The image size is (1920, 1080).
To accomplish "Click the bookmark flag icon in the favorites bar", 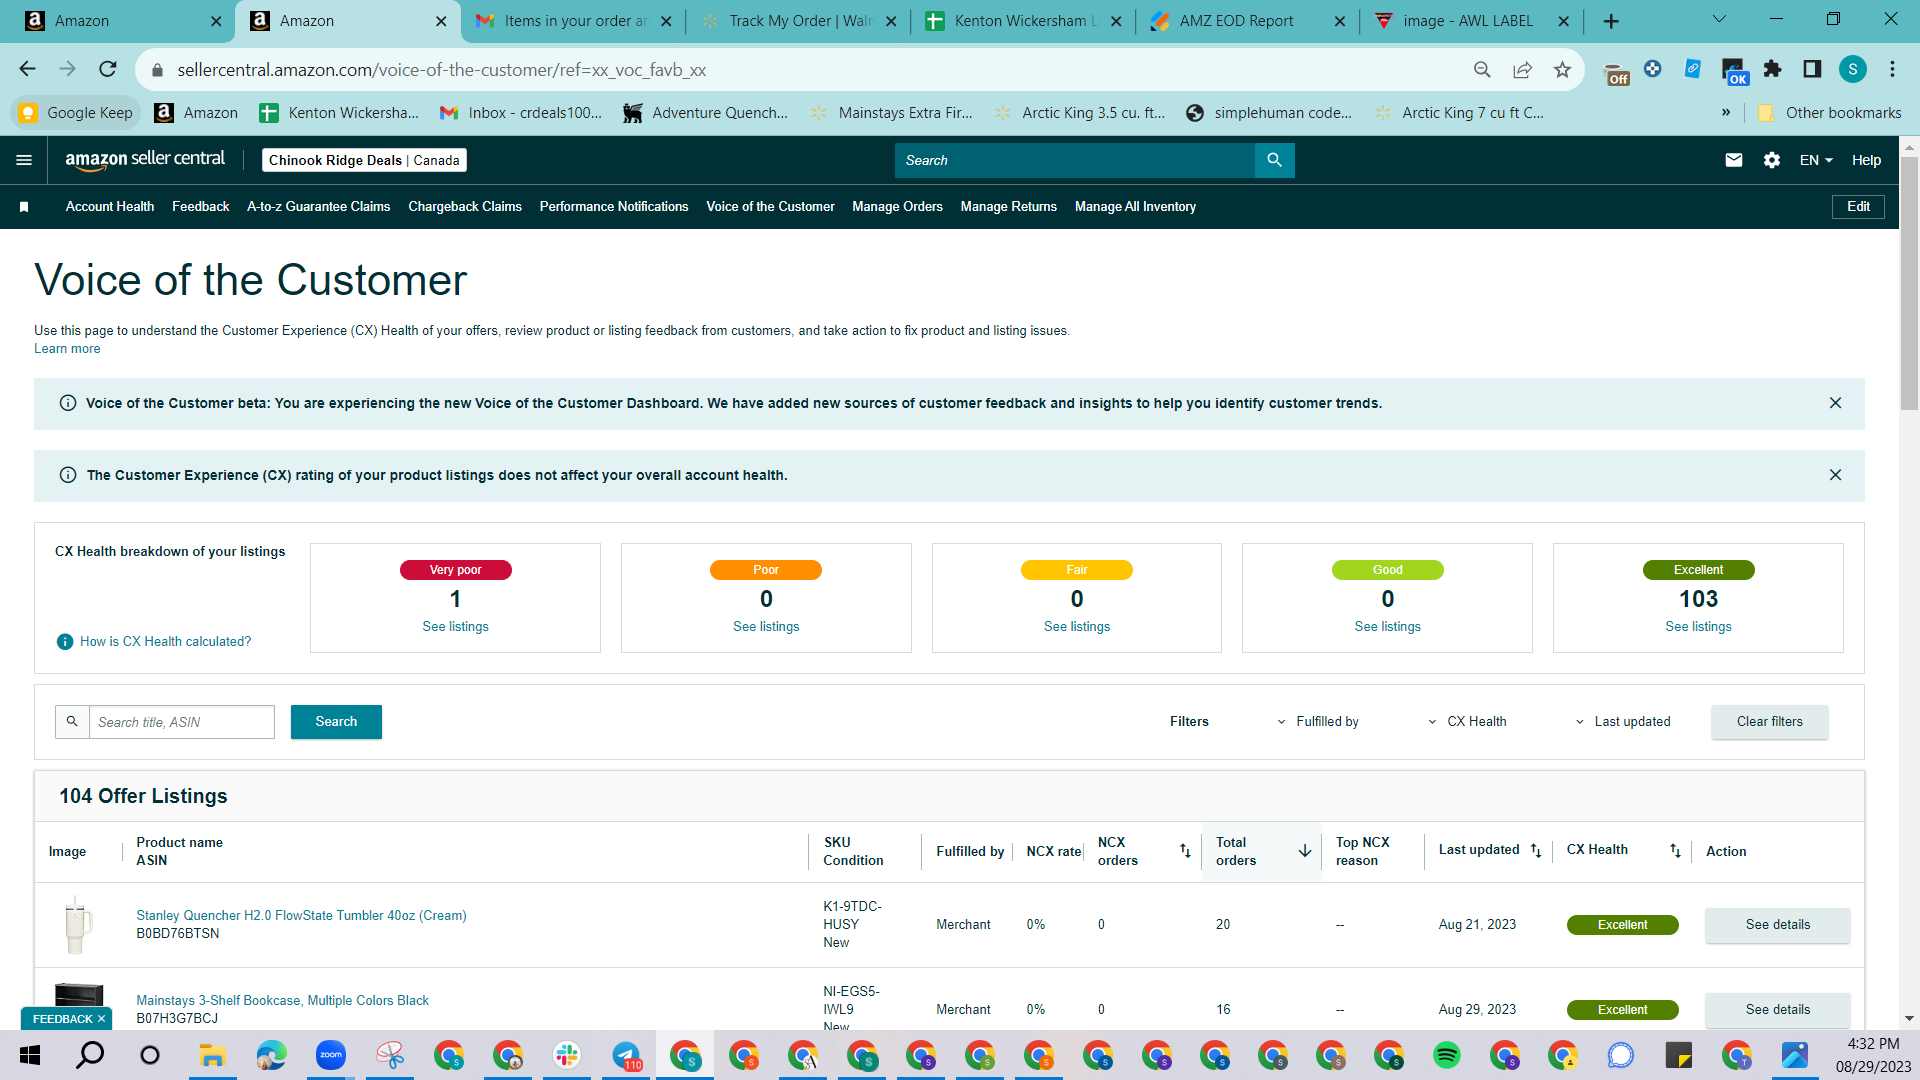I will click(x=24, y=207).
